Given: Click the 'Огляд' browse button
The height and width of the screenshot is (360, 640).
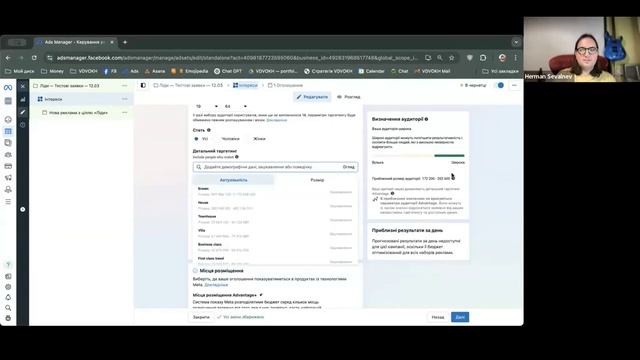Looking at the screenshot, I should tap(349, 167).
